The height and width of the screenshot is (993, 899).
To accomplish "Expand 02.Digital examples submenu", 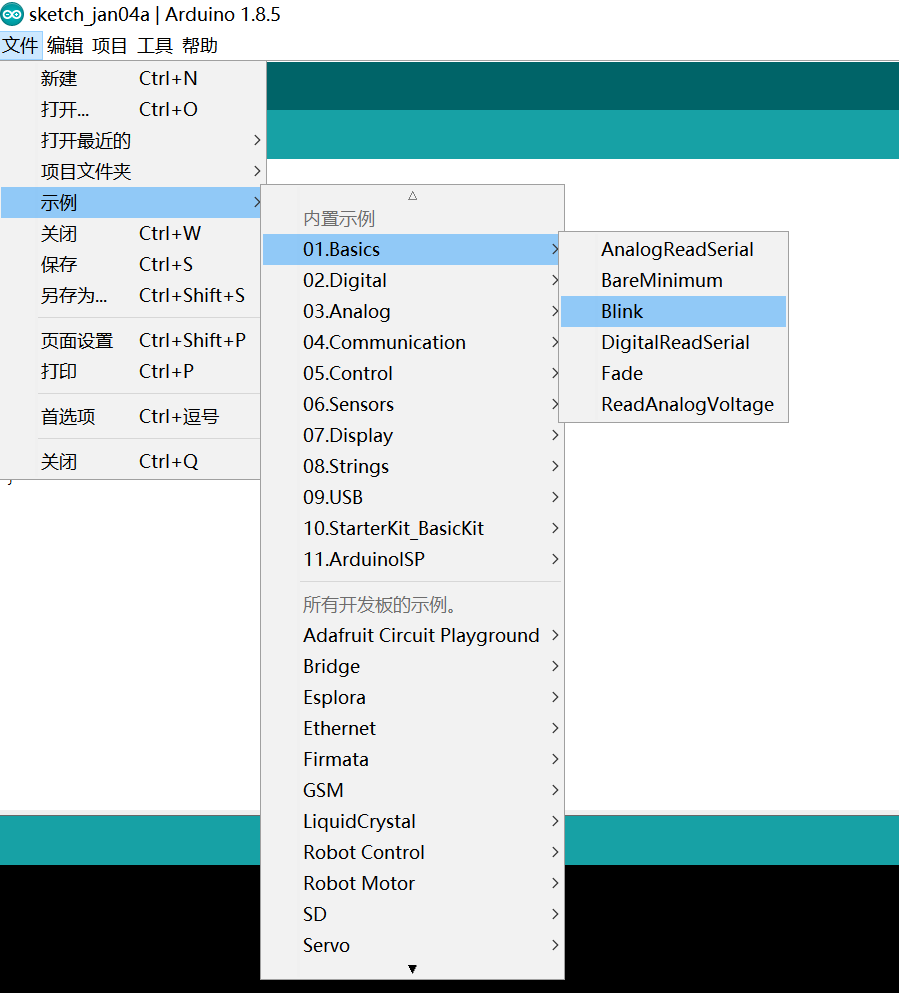I will coord(412,281).
